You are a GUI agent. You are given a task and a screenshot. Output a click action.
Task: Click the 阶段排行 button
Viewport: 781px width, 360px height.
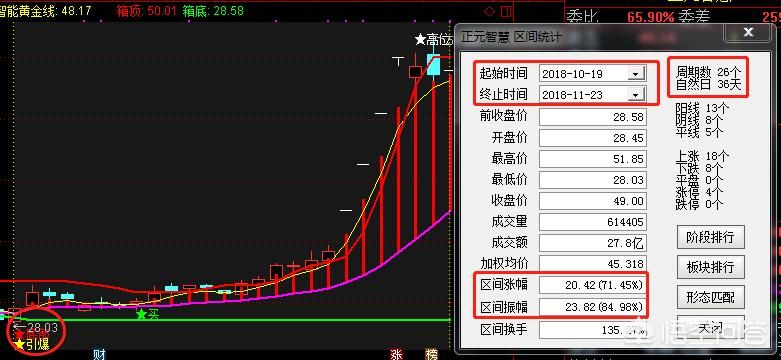tap(710, 237)
